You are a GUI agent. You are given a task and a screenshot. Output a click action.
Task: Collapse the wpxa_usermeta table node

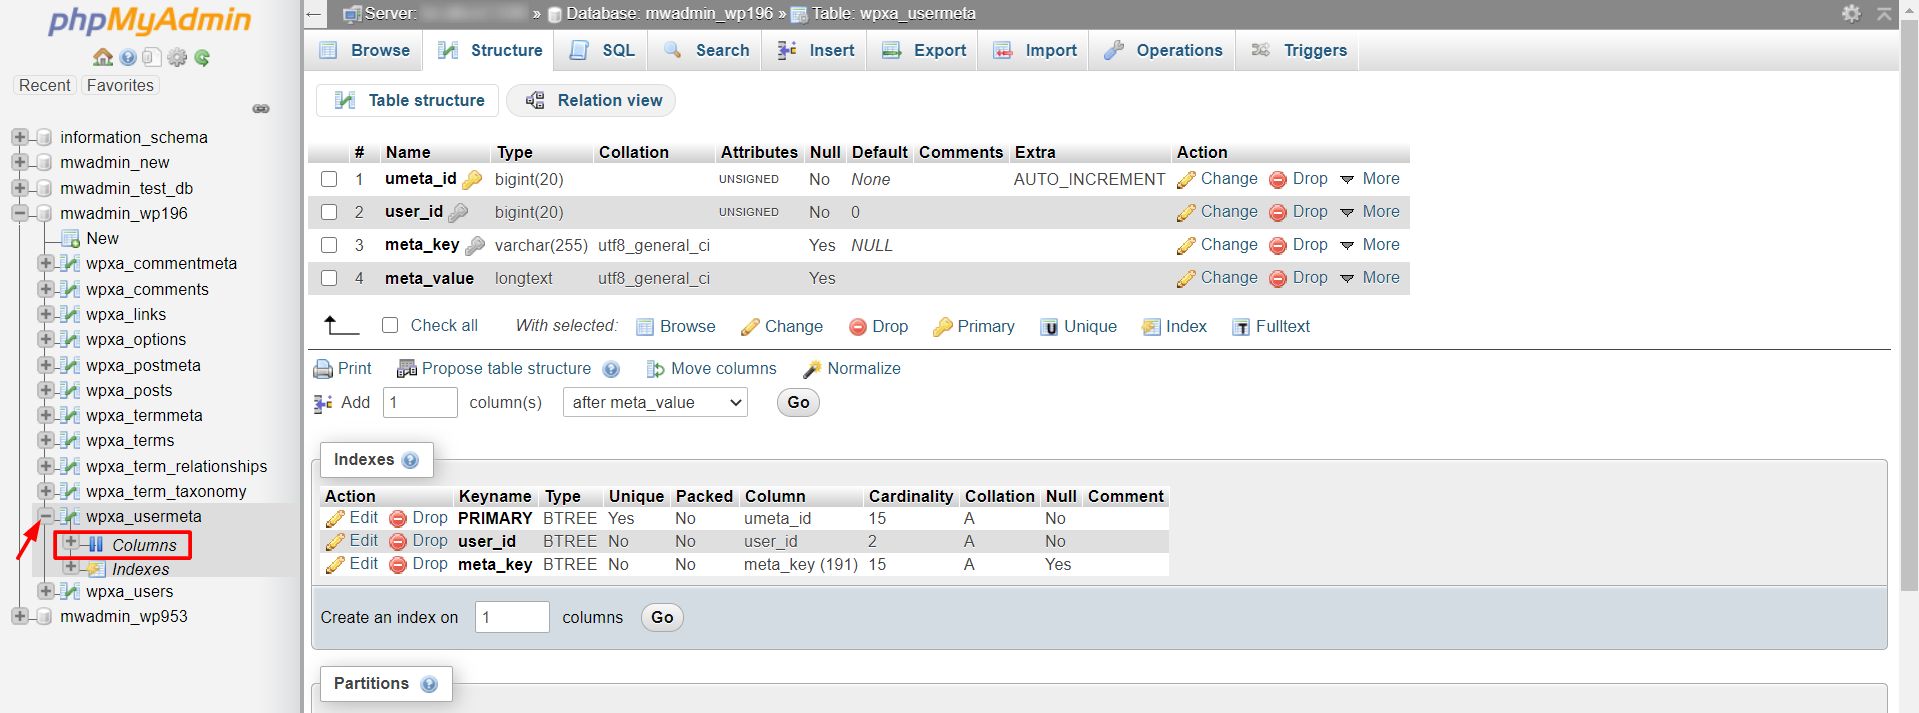(x=45, y=516)
